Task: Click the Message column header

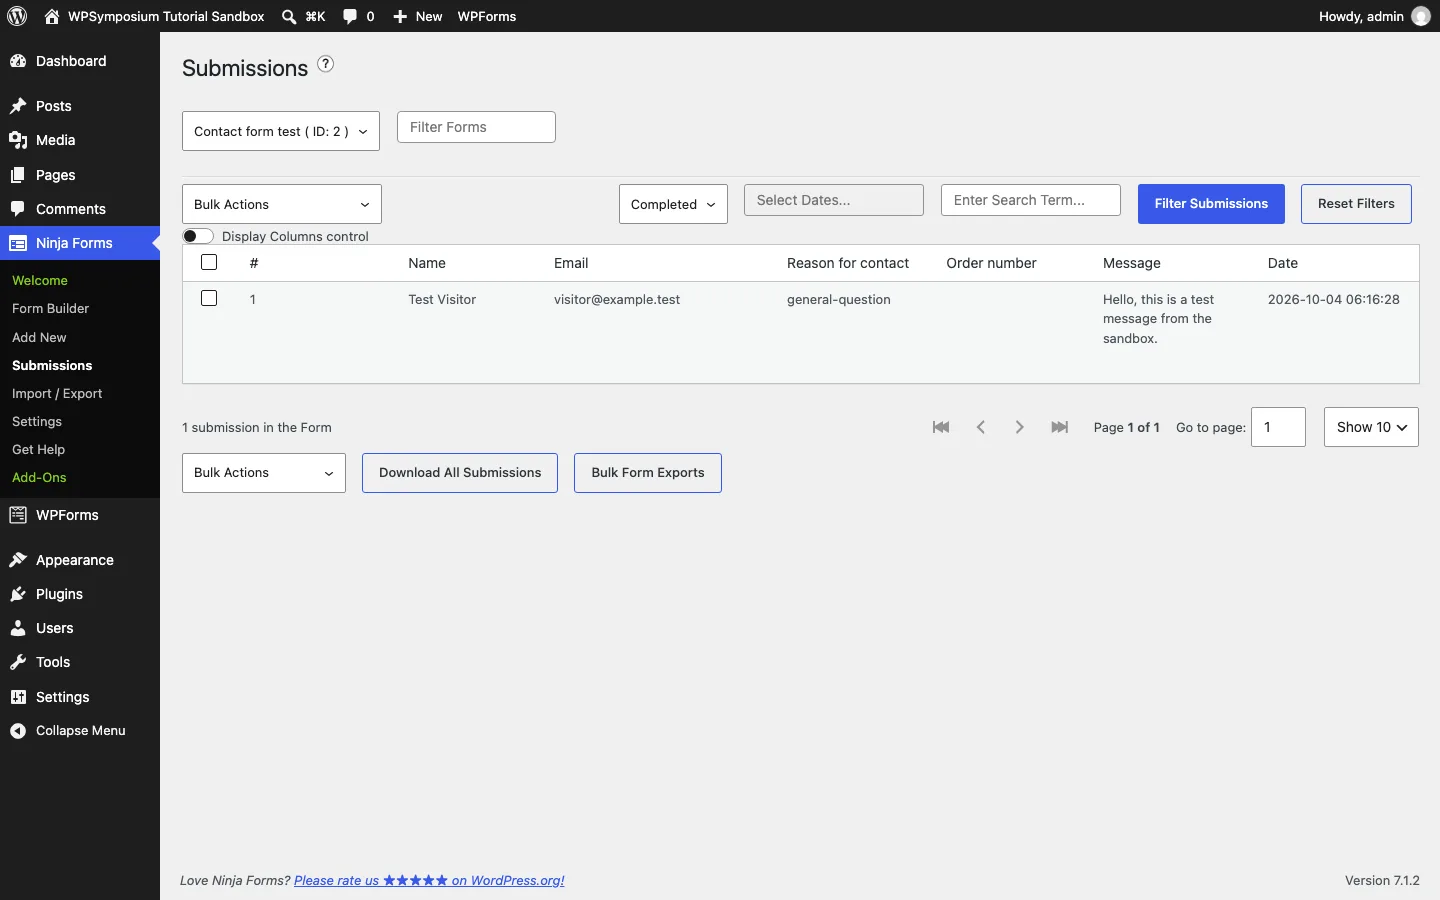Action: [1132, 263]
